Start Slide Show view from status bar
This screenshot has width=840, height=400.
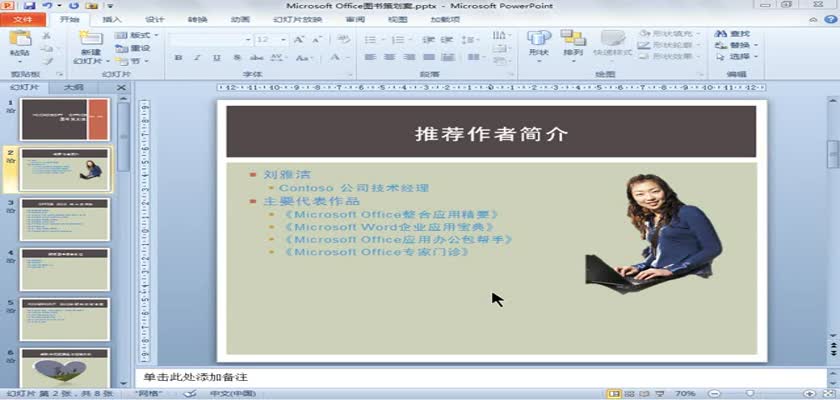(x=660, y=394)
